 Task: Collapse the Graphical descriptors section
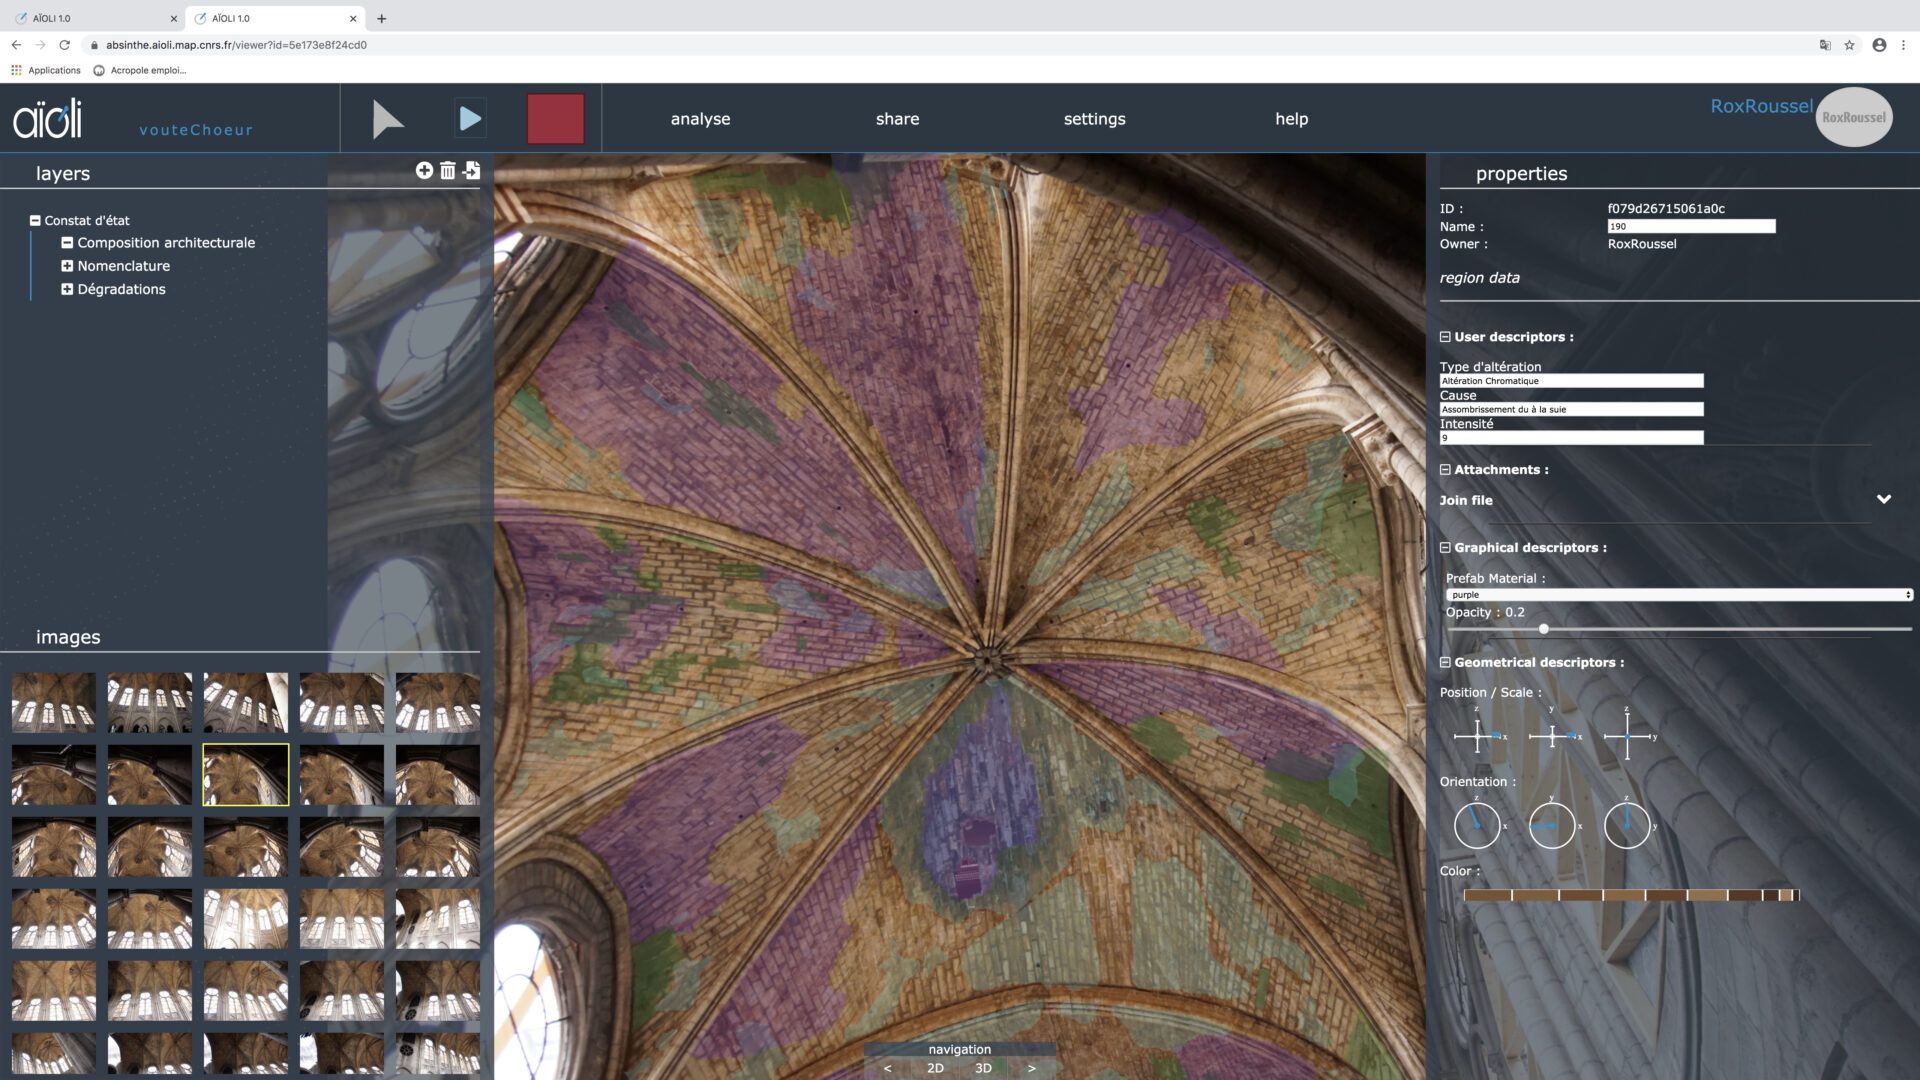(1445, 548)
